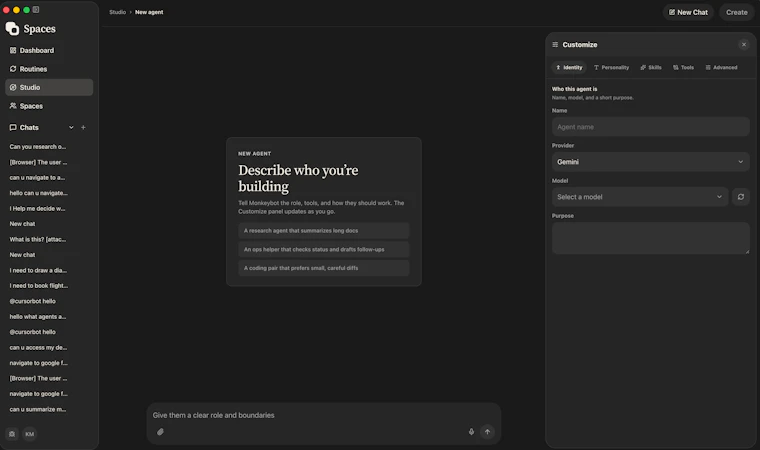The height and width of the screenshot is (450, 760).
Task: Click the KM user avatar
Action: click(x=30, y=434)
